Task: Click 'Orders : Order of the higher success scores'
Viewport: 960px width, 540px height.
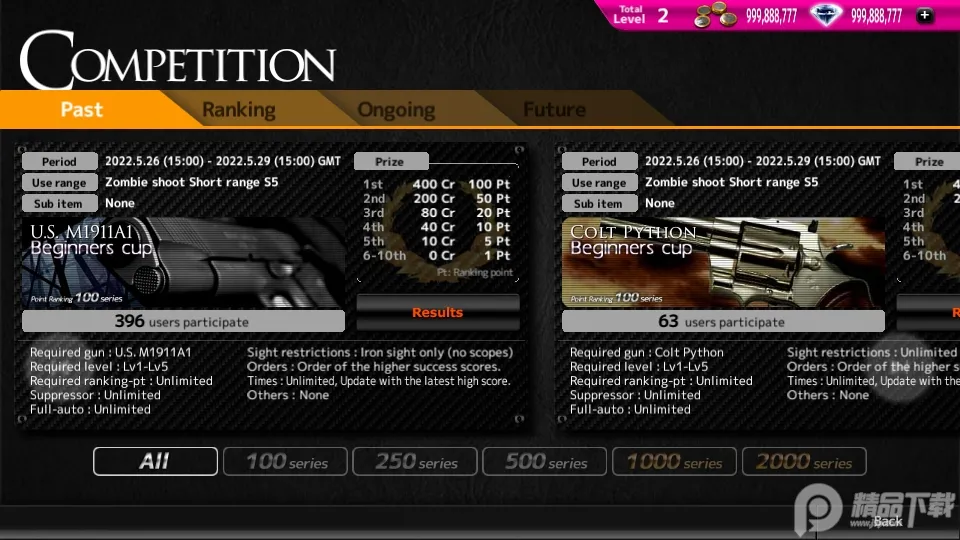Action: pos(373,367)
